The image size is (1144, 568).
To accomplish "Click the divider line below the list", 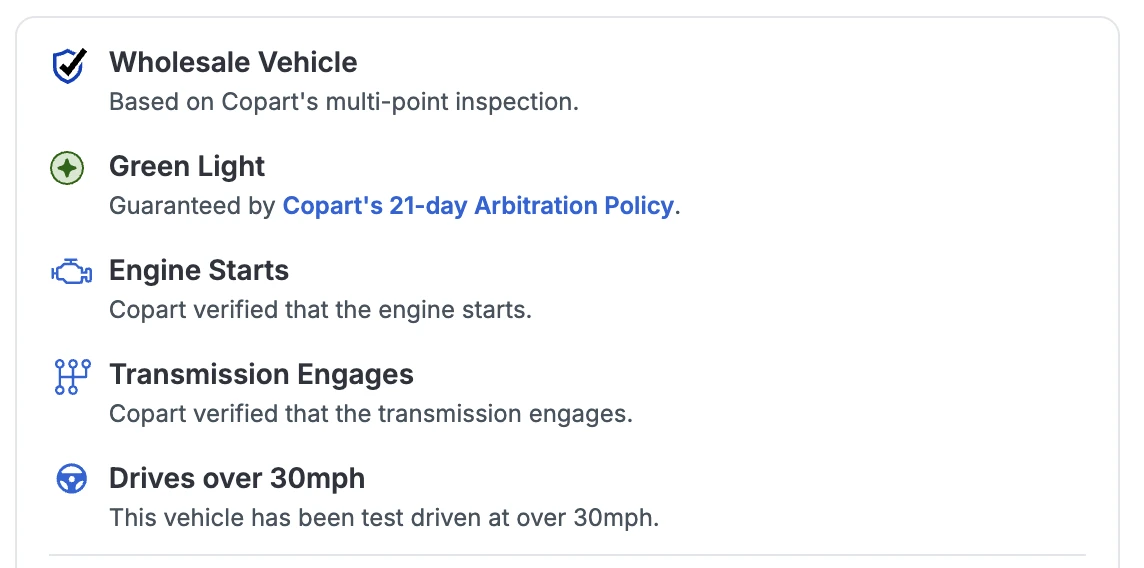I will click(x=566, y=555).
